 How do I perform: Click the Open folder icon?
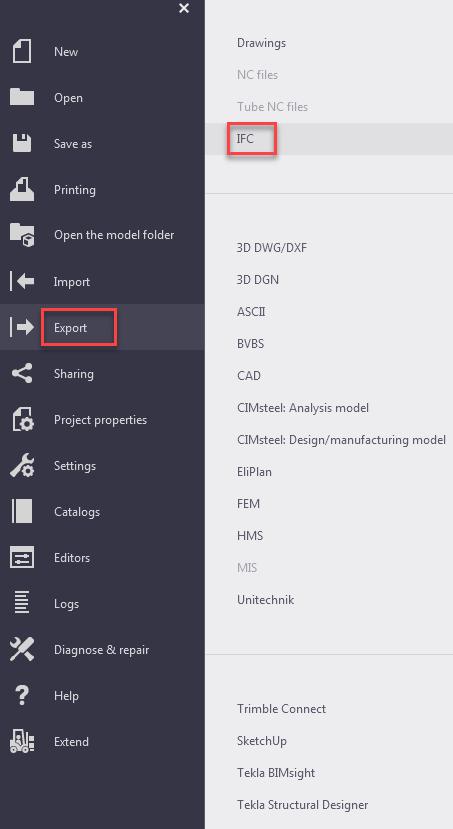(x=22, y=97)
